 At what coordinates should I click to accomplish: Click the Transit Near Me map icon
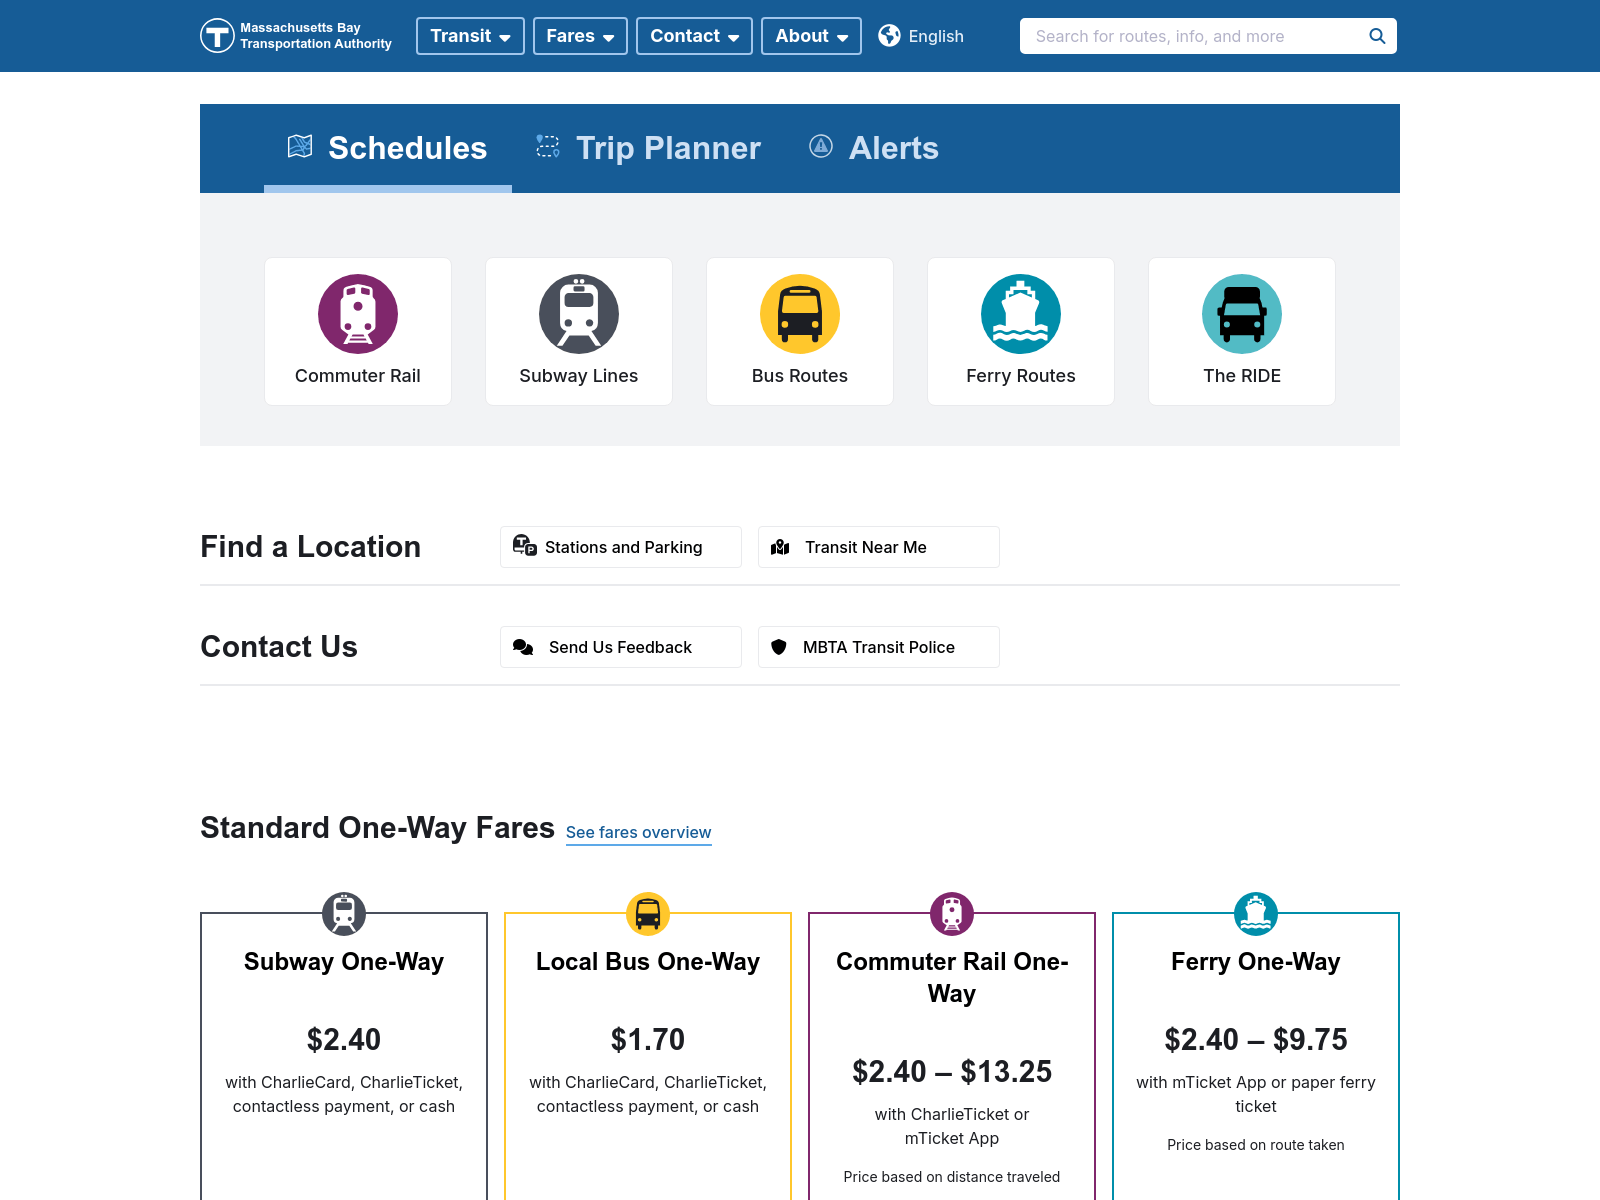[x=781, y=547]
